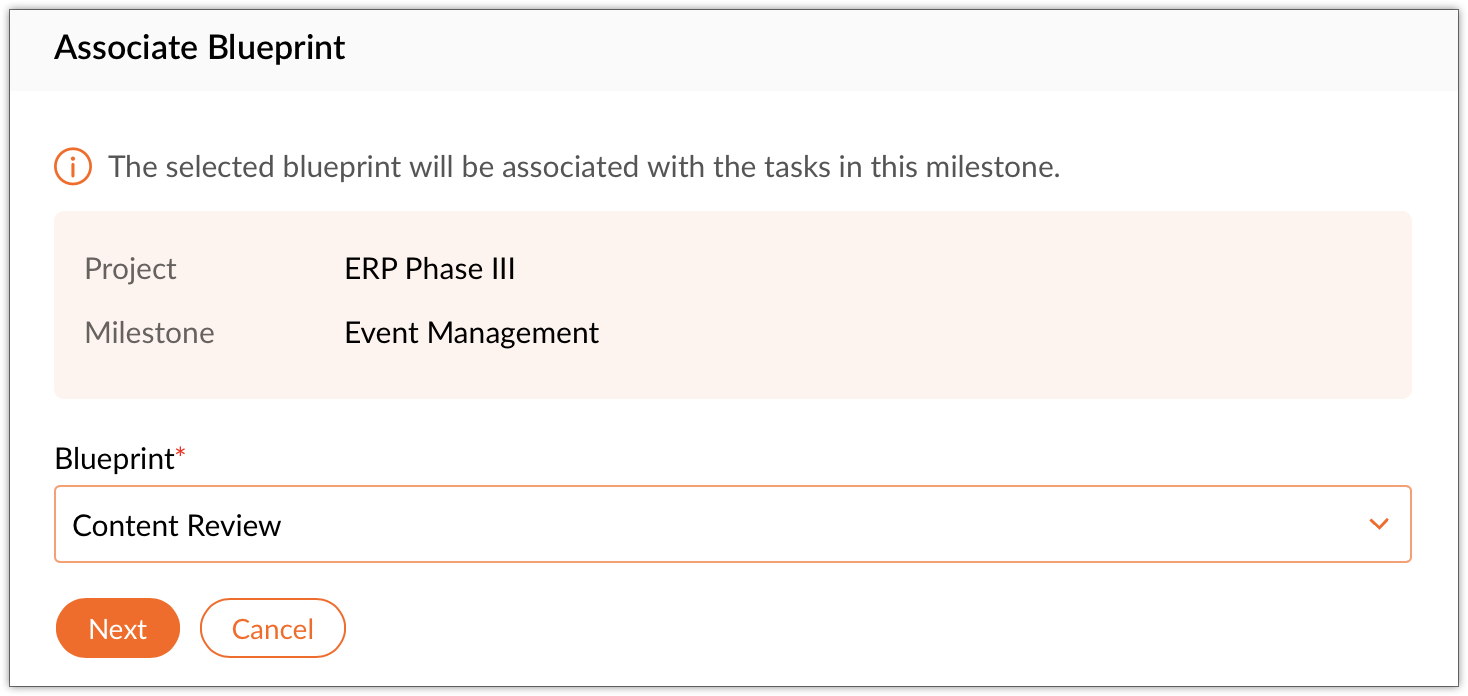This screenshot has height=696, width=1468.
Task: Click the Blueprint field label
Action: 114,459
